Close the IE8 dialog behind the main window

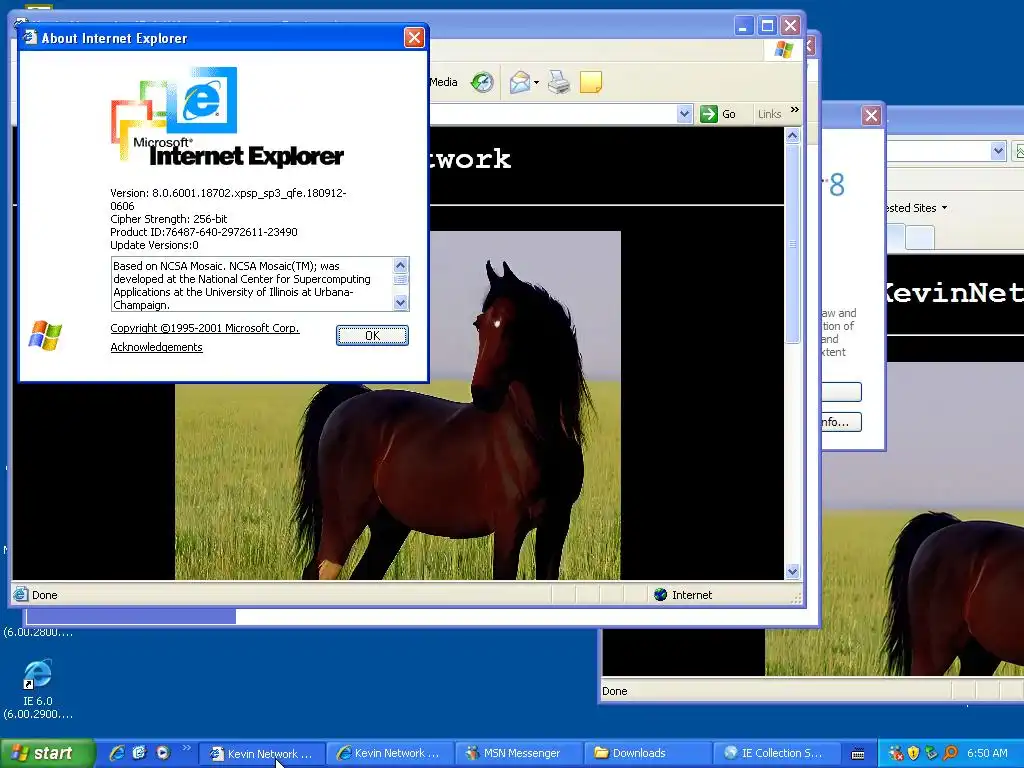pos(871,116)
